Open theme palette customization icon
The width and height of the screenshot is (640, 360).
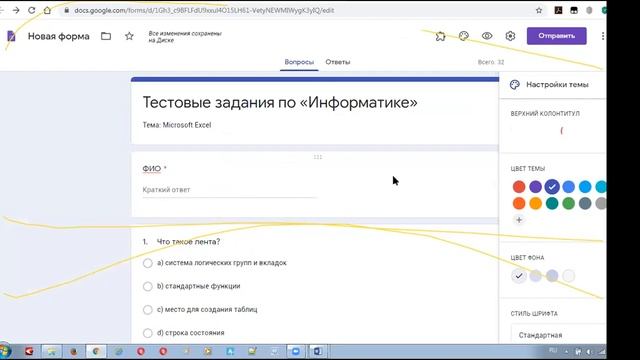464,36
